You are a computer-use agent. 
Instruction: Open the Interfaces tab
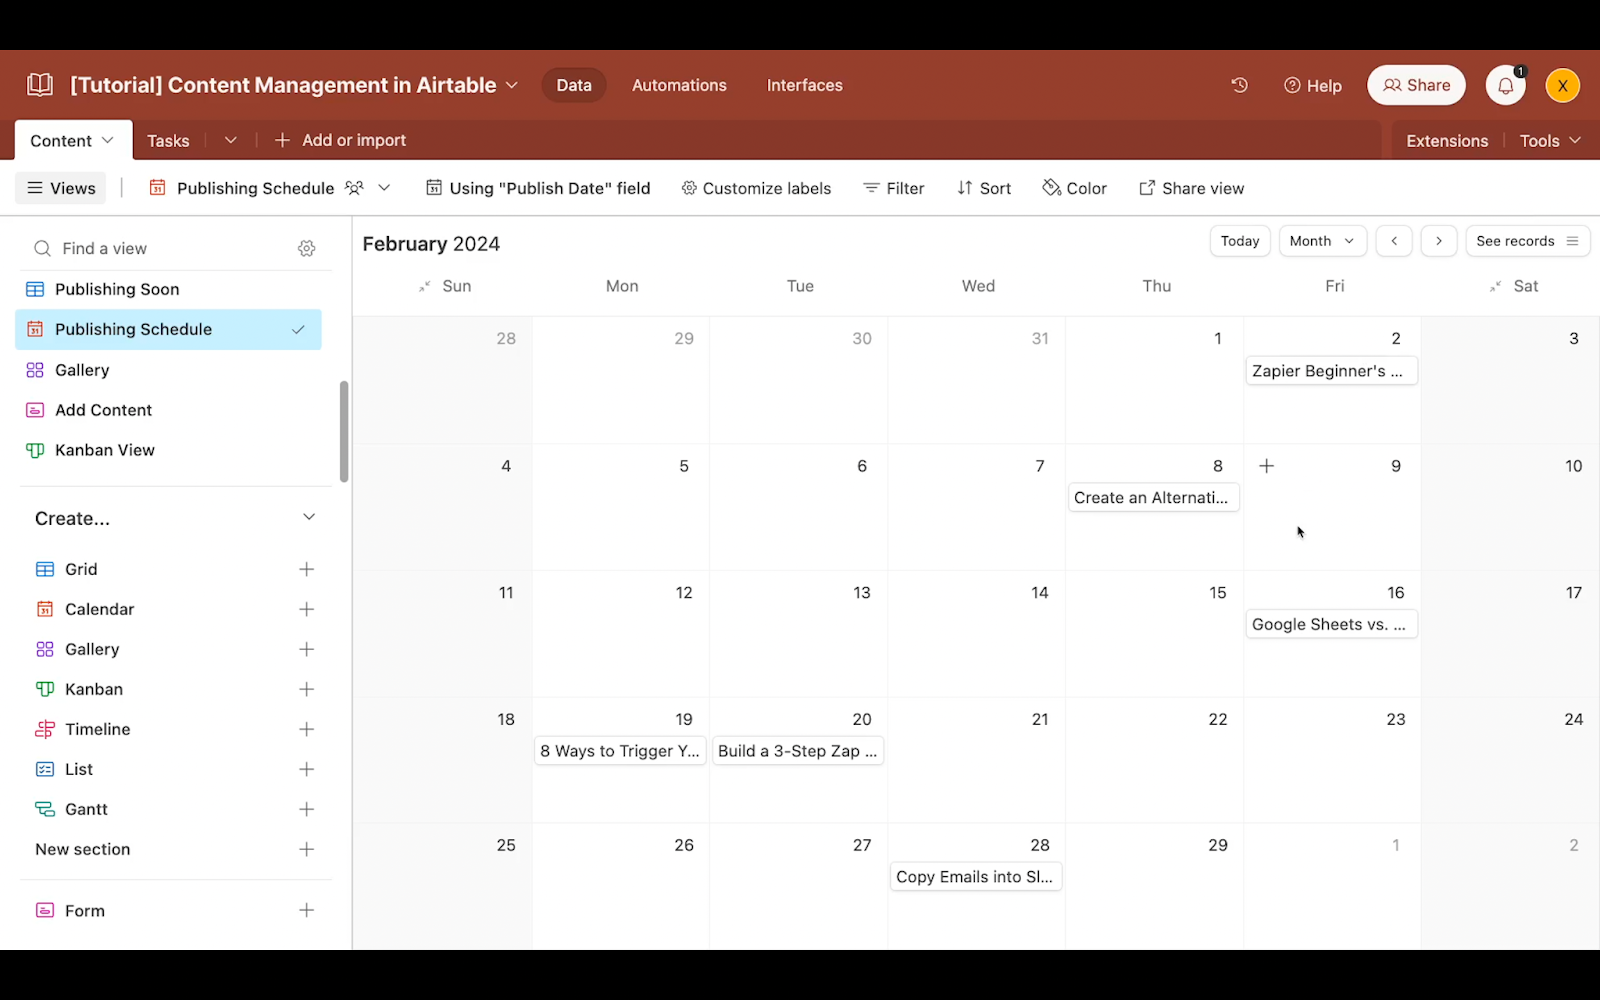pyautogui.click(x=805, y=85)
